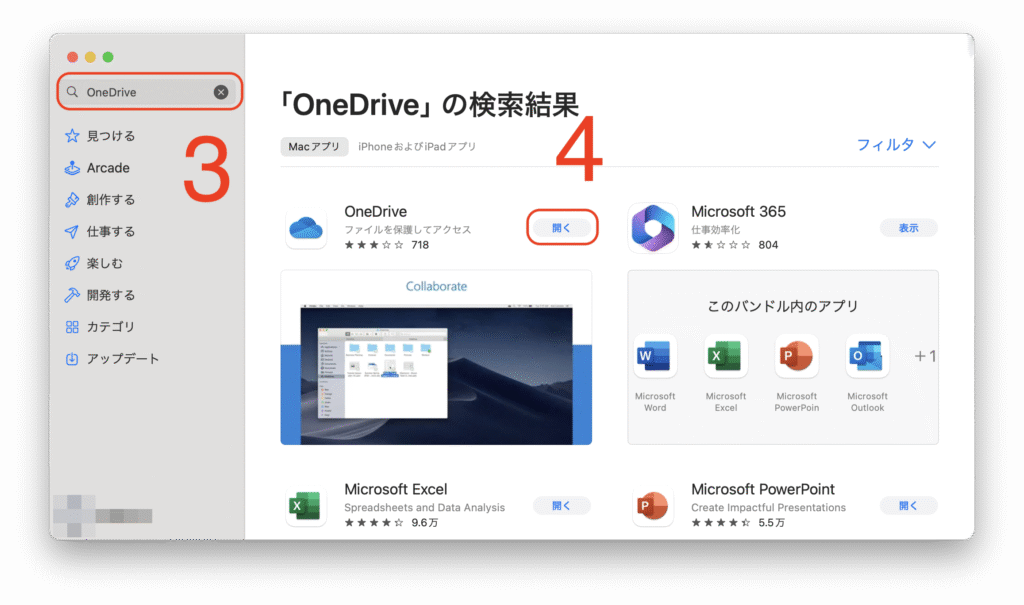Open Microsoft Excel with 開く button
The width and height of the screenshot is (1024, 605).
coord(562,505)
